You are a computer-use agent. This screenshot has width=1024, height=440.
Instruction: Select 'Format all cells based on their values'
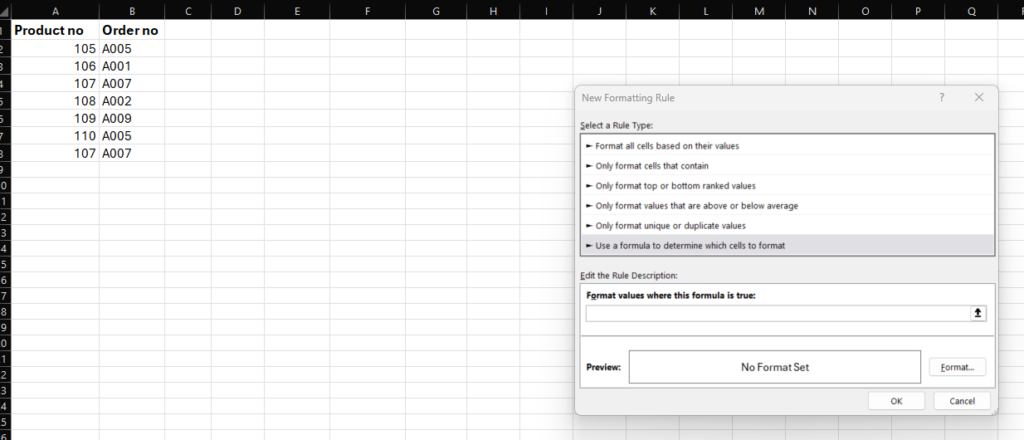(787, 146)
